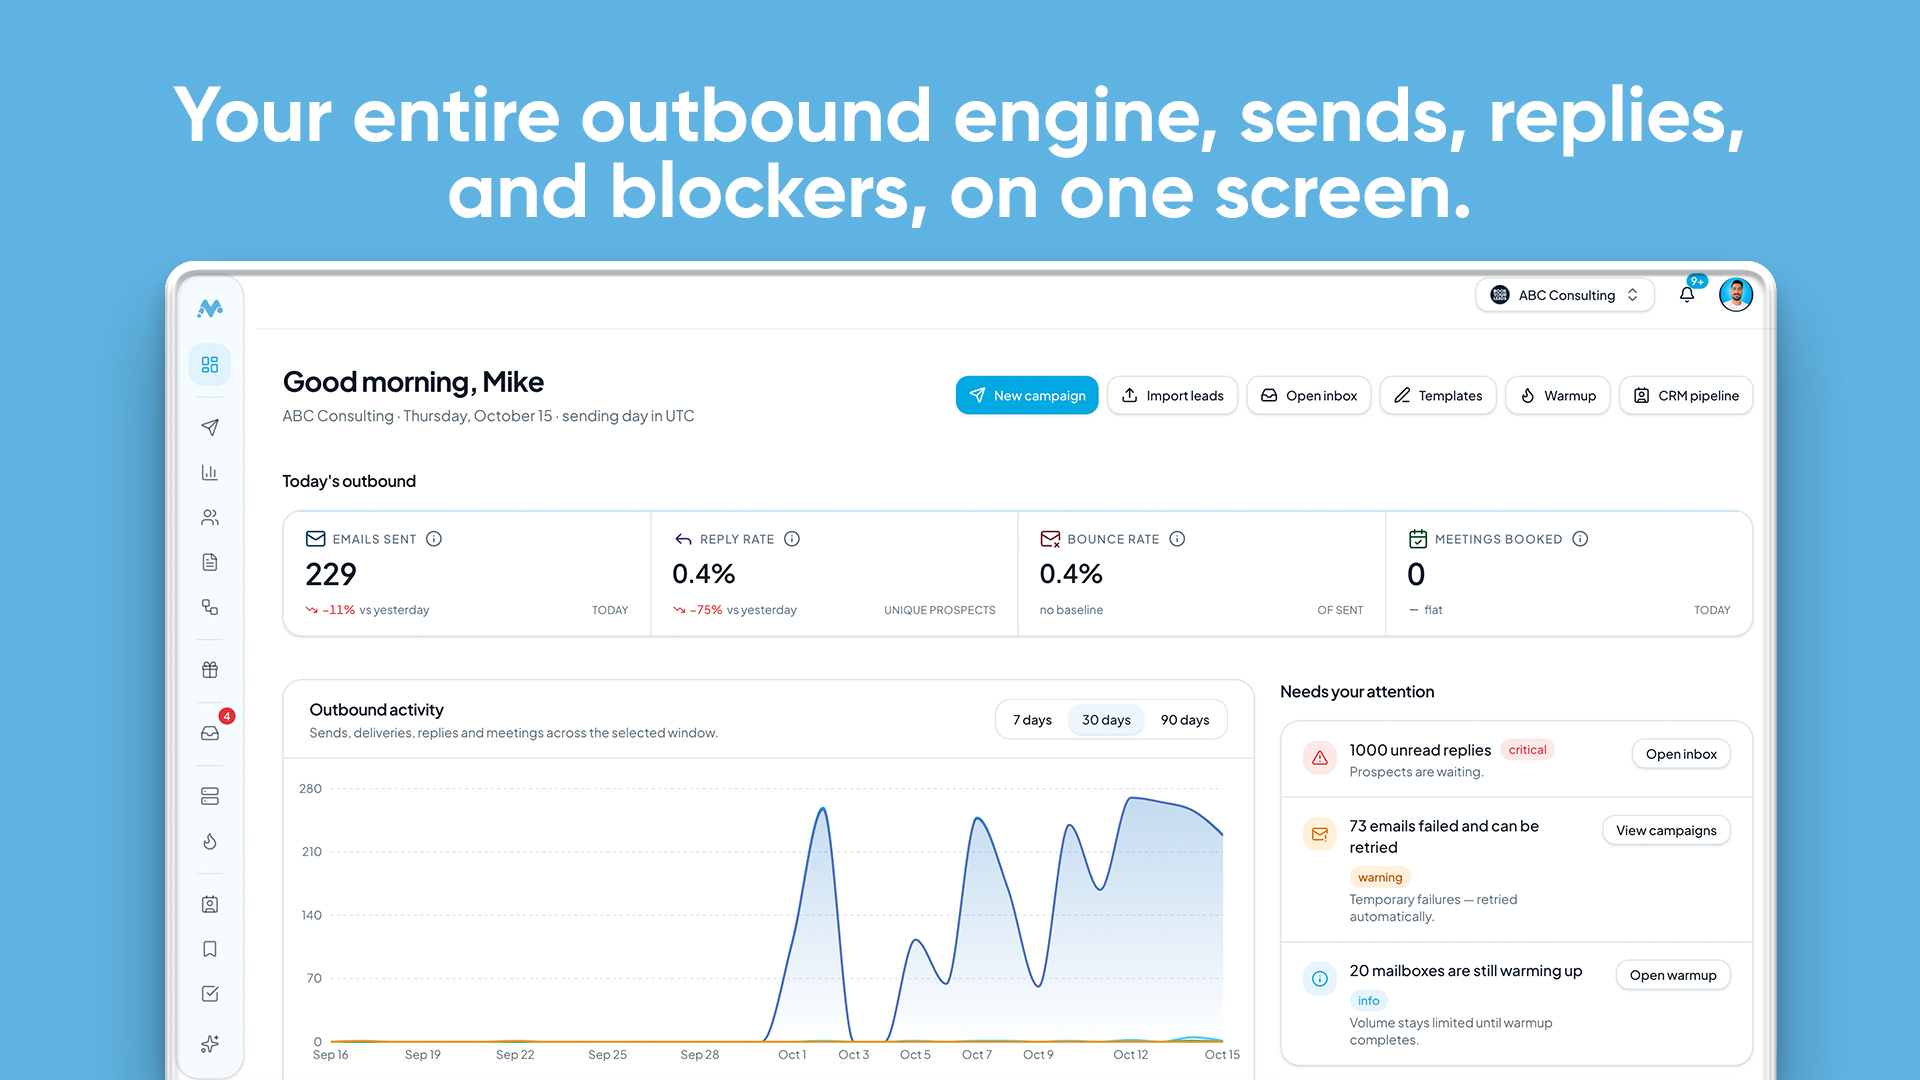Viewport: 1920px width, 1080px height.
Task: Open the ABC Consulting workspace switcher
Action: click(x=1565, y=295)
